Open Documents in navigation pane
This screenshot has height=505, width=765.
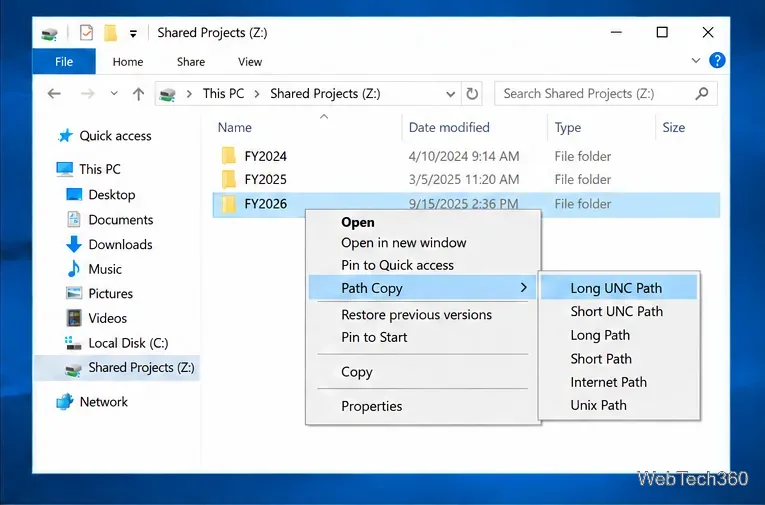point(121,220)
